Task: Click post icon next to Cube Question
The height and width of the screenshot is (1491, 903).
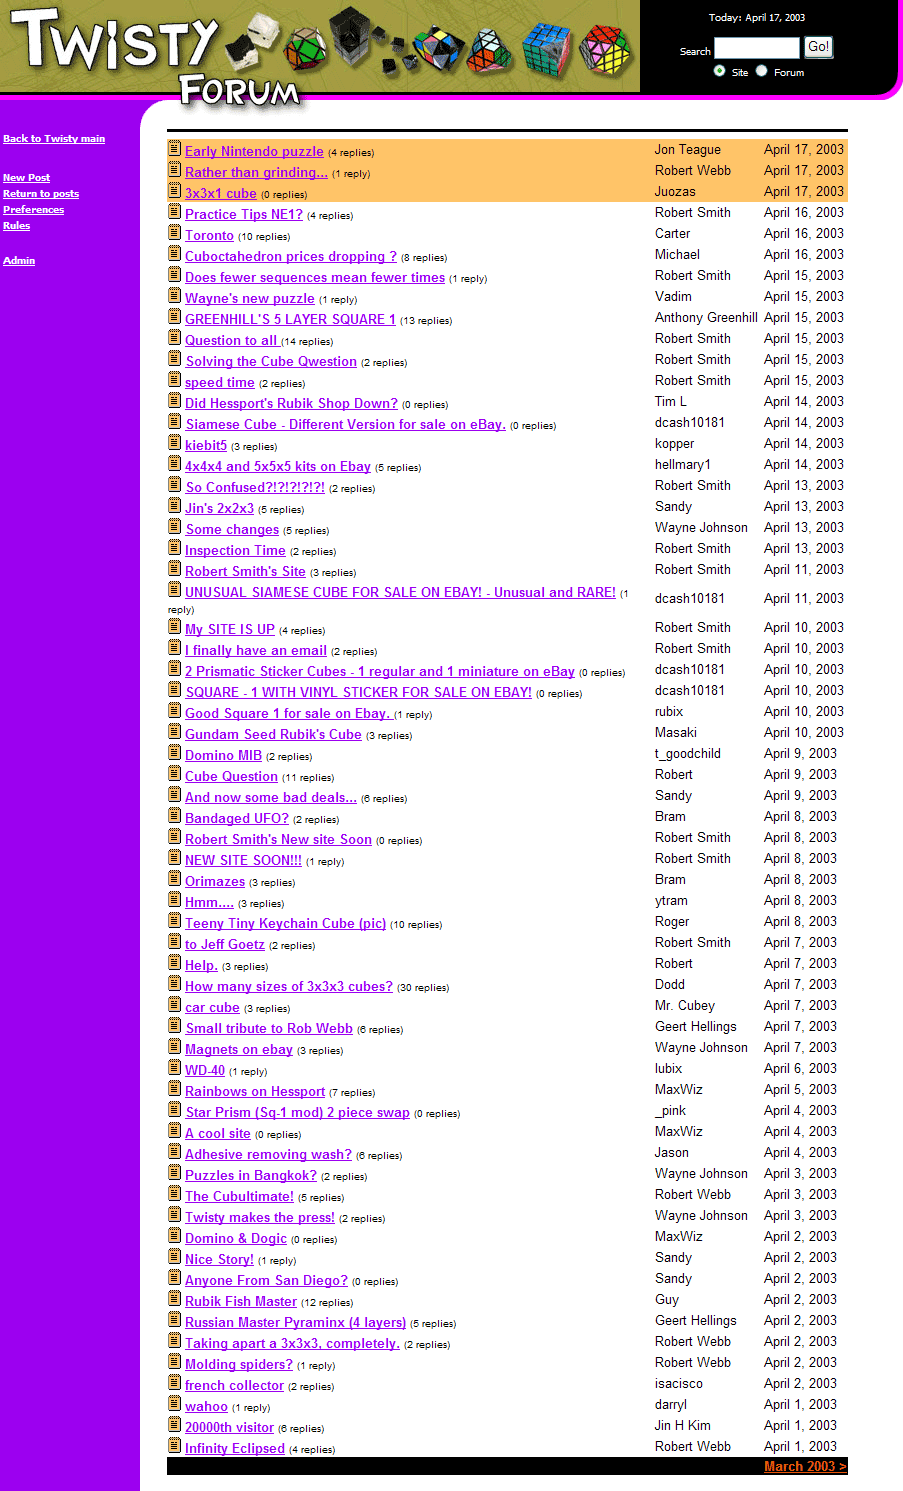Action: click(x=174, y=774)
